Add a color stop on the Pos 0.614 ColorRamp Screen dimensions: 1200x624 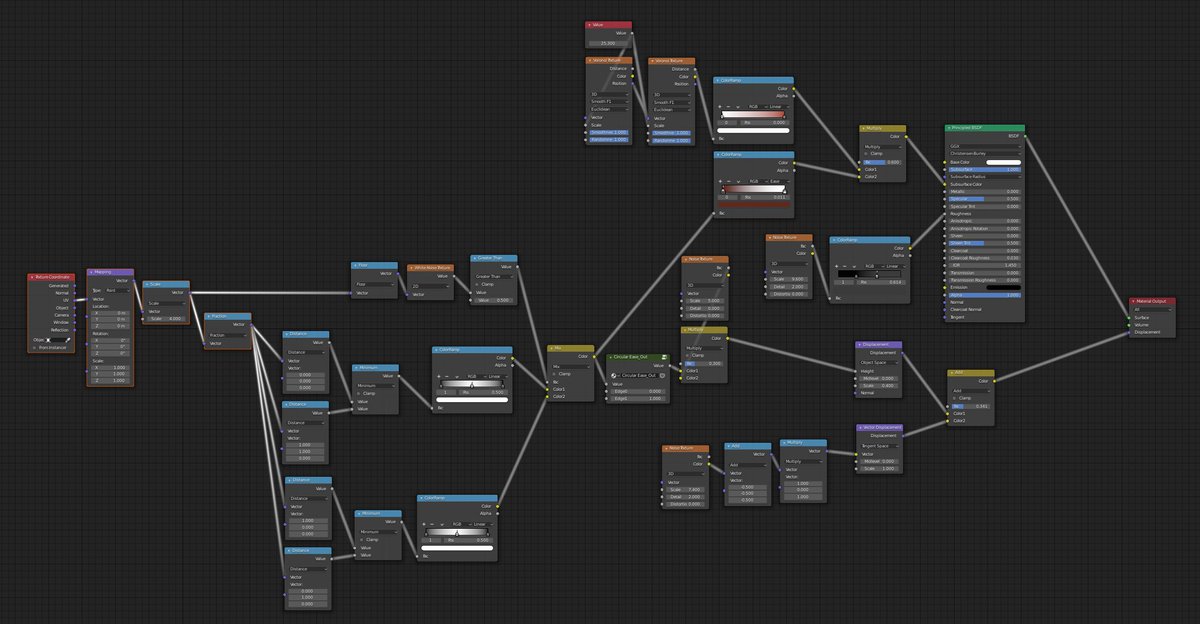tap(836, 266)
